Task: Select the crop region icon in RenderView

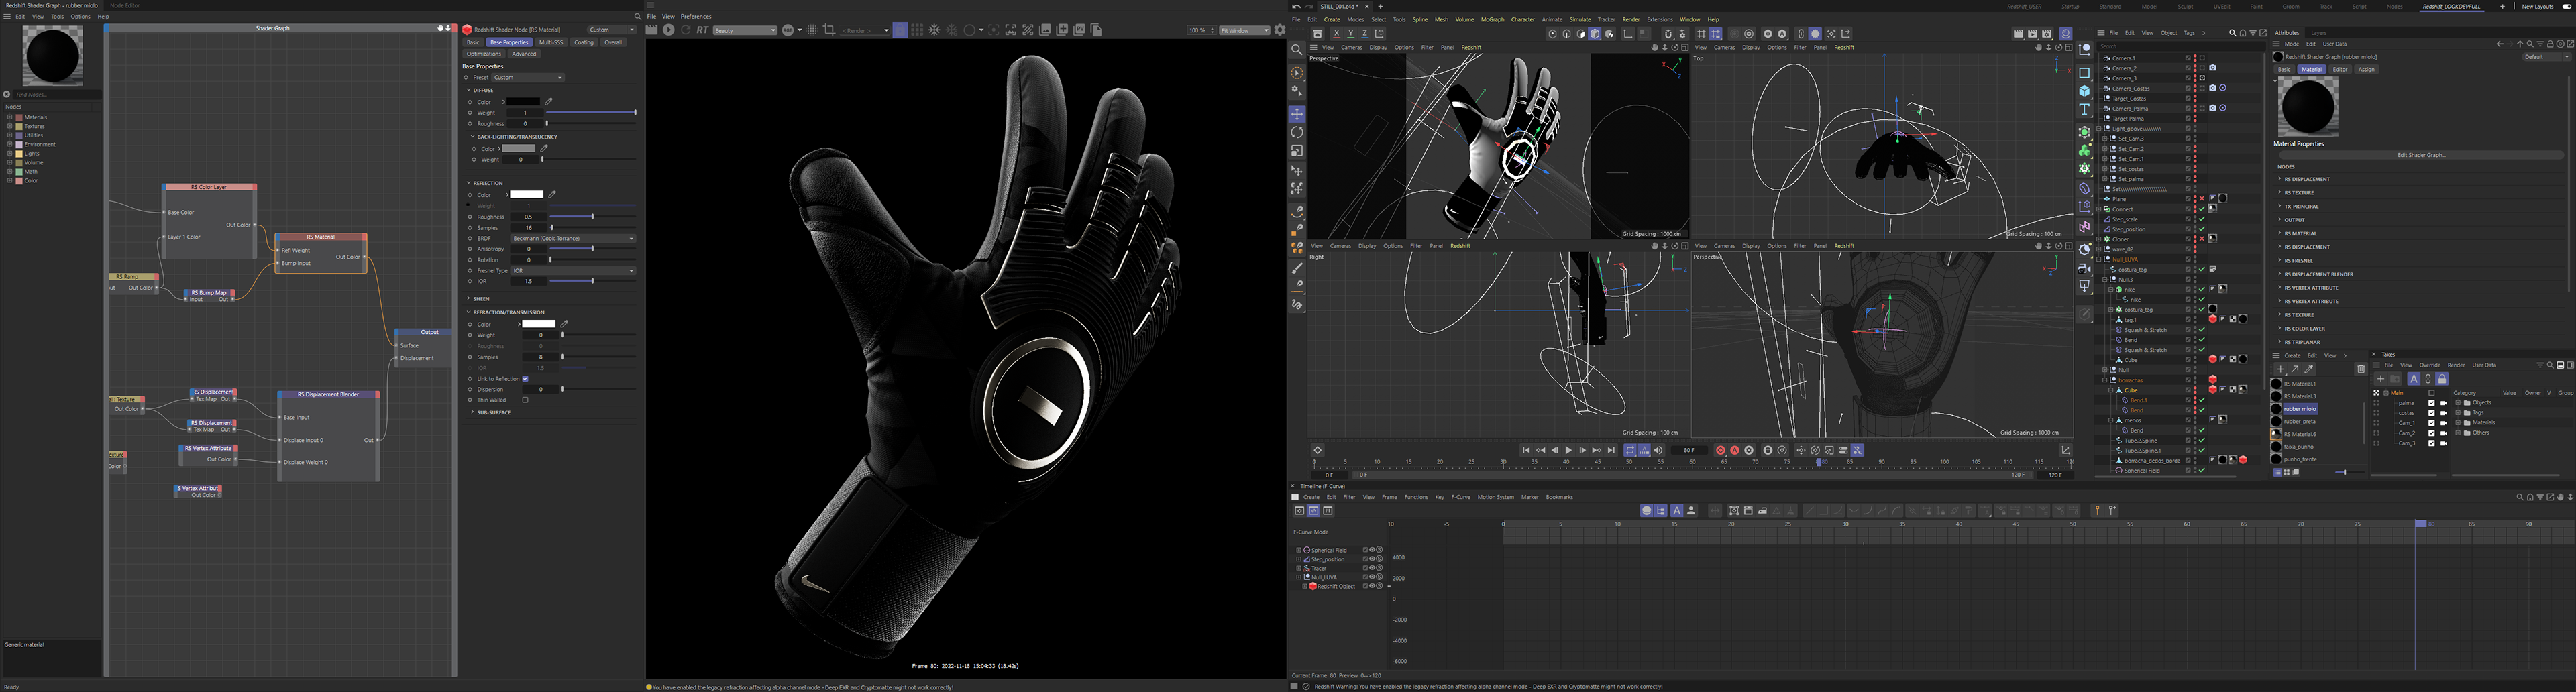Action: (829, 30)
